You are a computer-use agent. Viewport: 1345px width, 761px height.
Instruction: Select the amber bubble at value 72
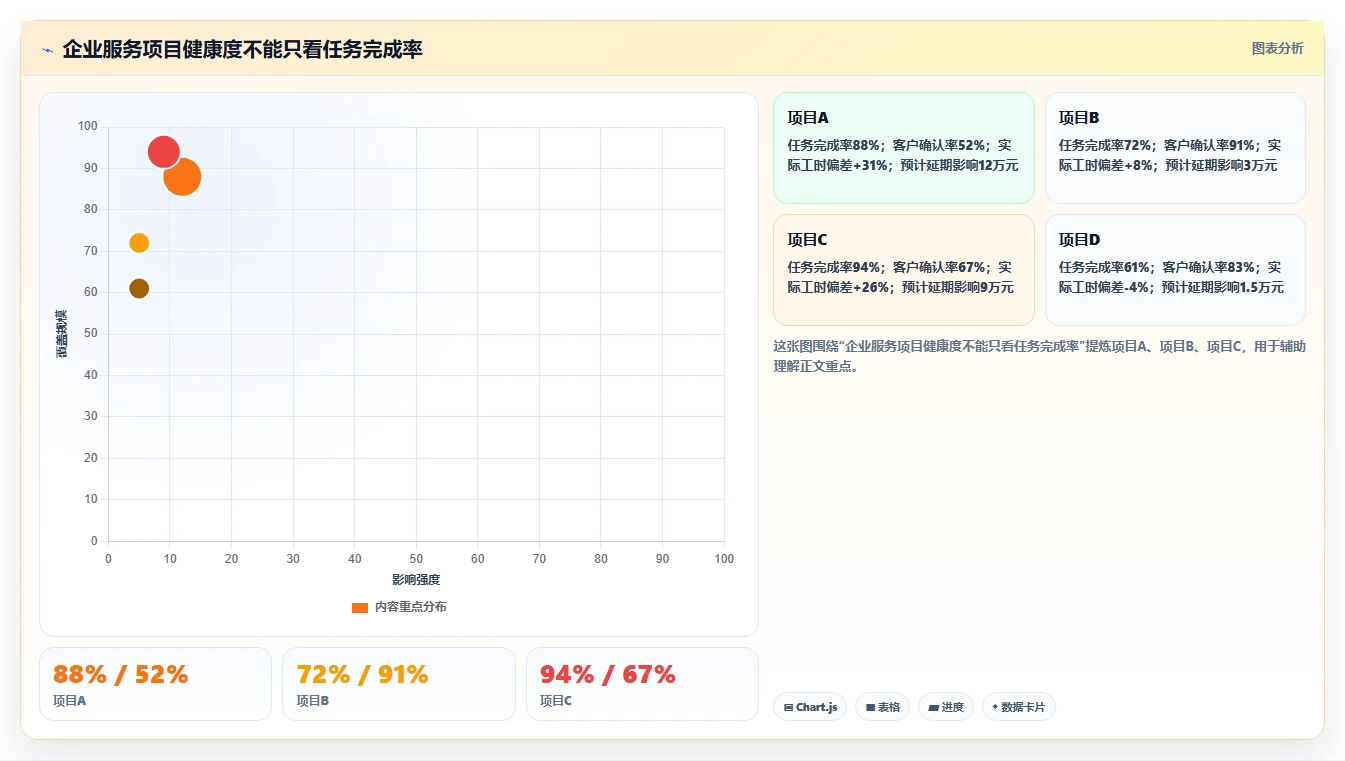139,243
